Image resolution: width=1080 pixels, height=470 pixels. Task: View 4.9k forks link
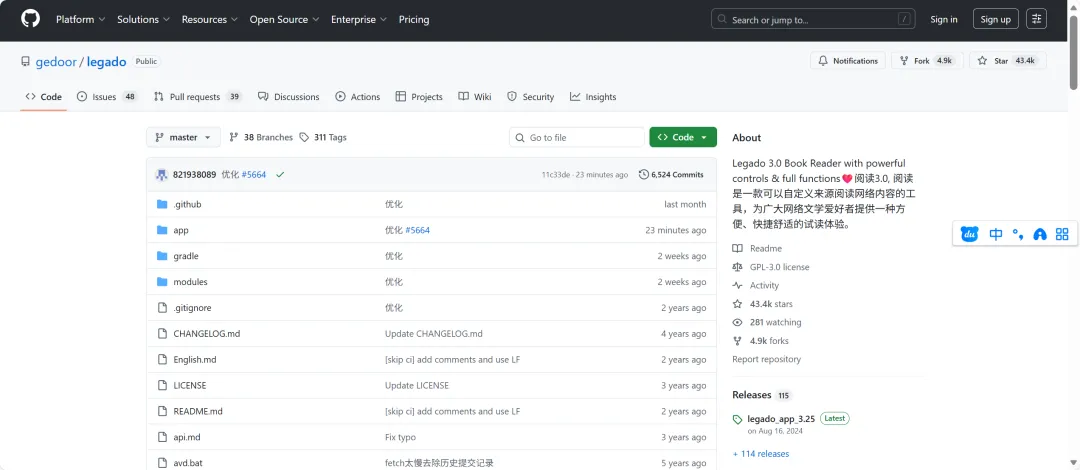760,340
